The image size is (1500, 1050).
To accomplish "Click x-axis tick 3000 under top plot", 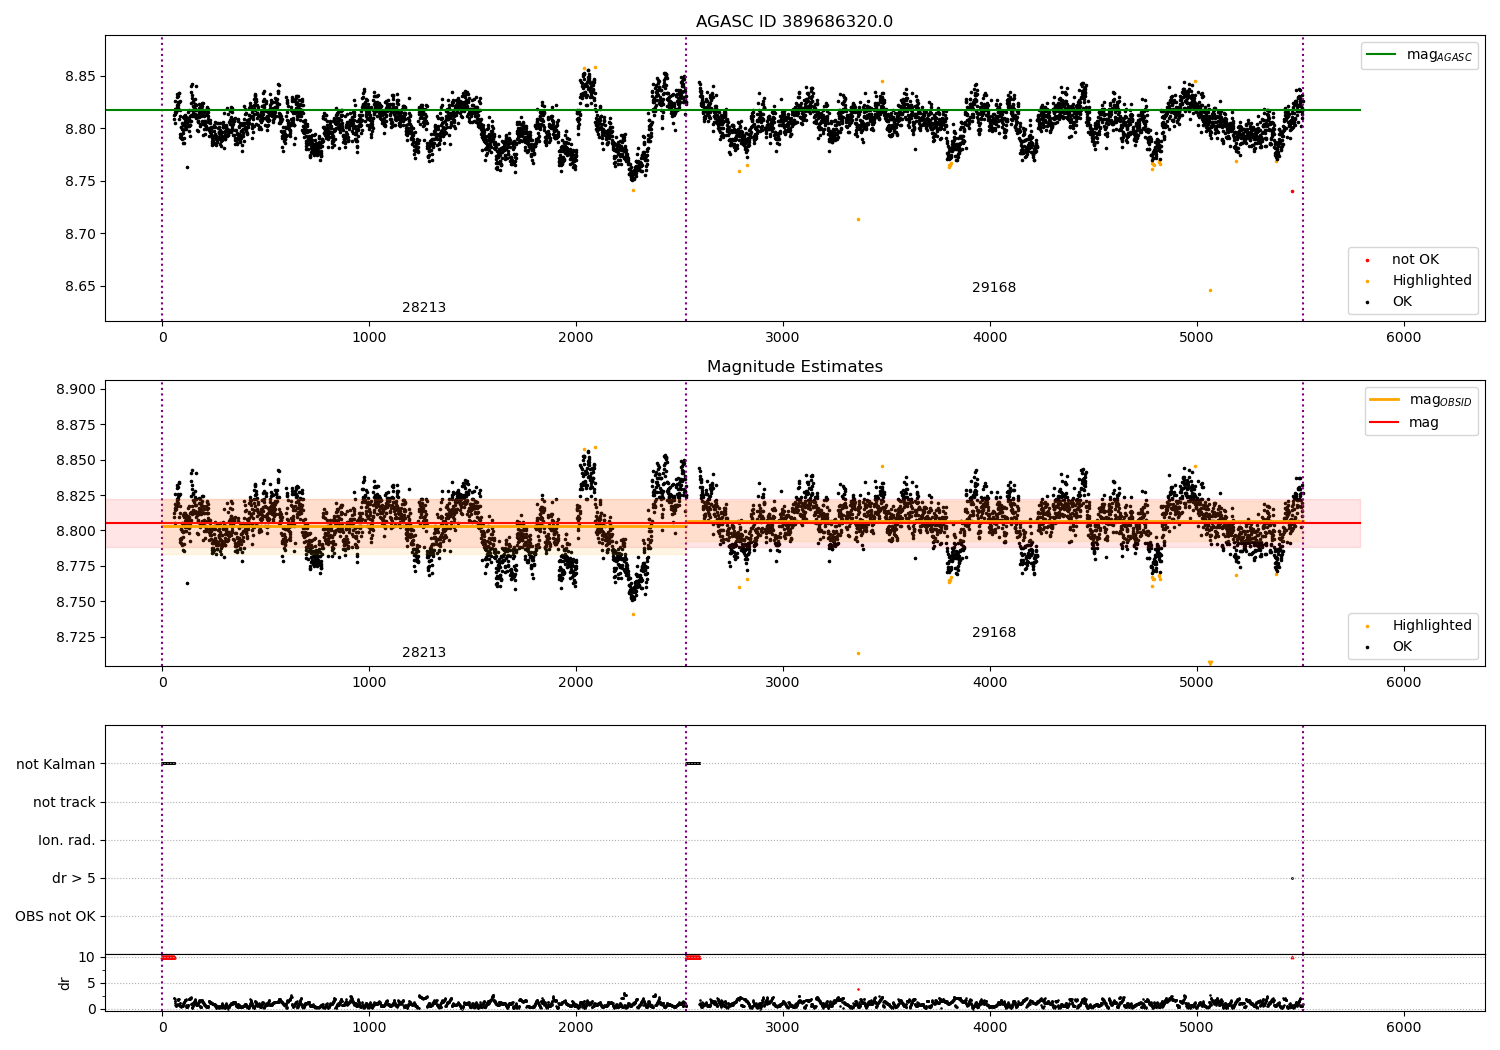I will tap(783, 338).
